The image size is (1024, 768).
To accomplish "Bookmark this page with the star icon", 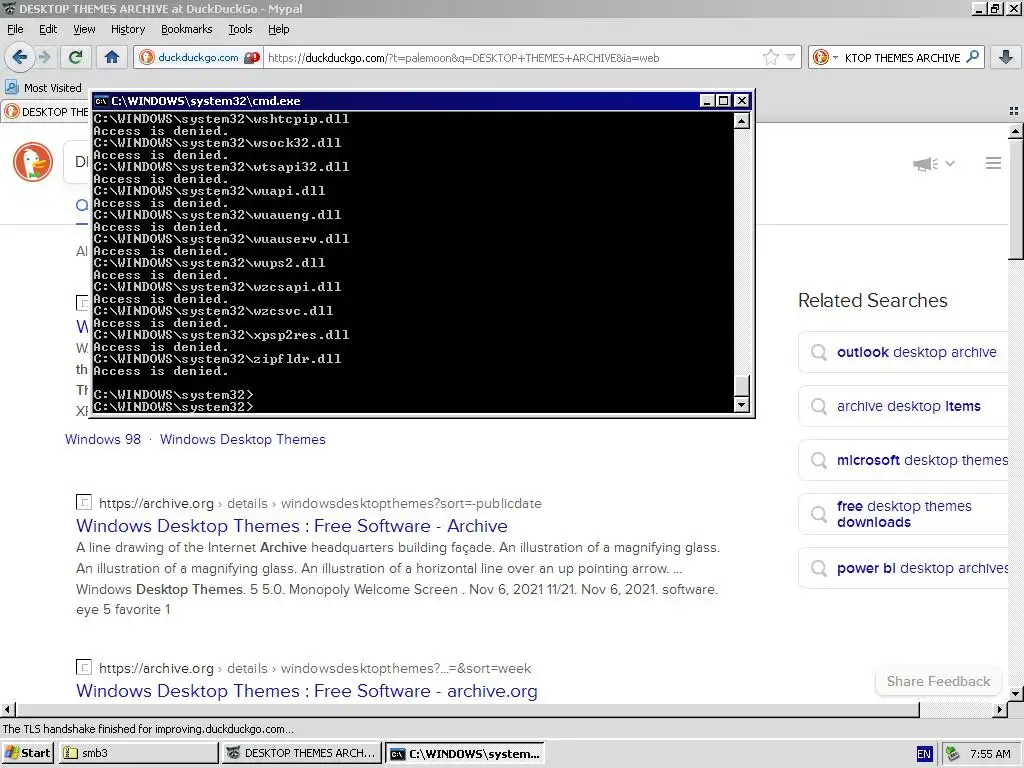I will (x=771, y=57).
